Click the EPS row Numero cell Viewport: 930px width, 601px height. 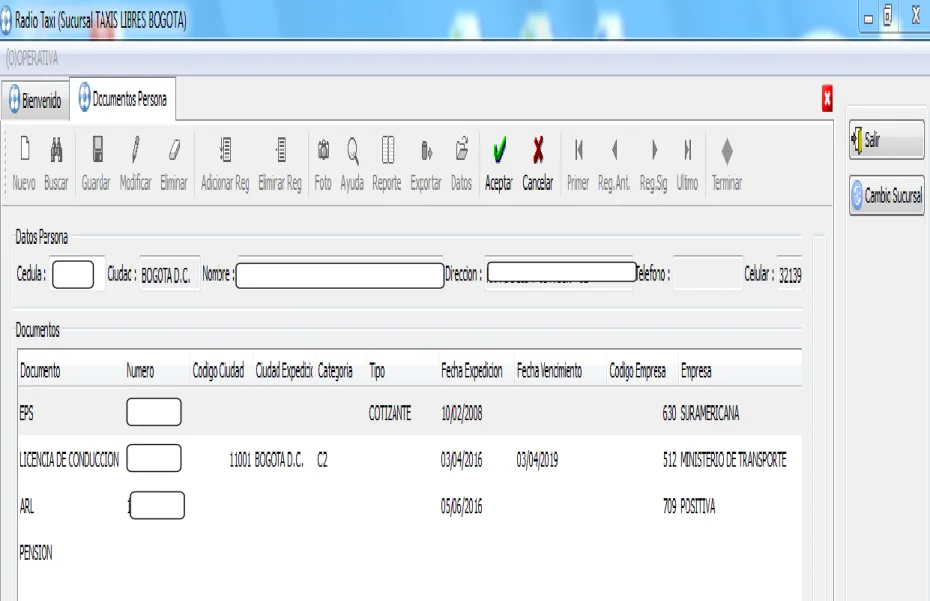[154, 412]
